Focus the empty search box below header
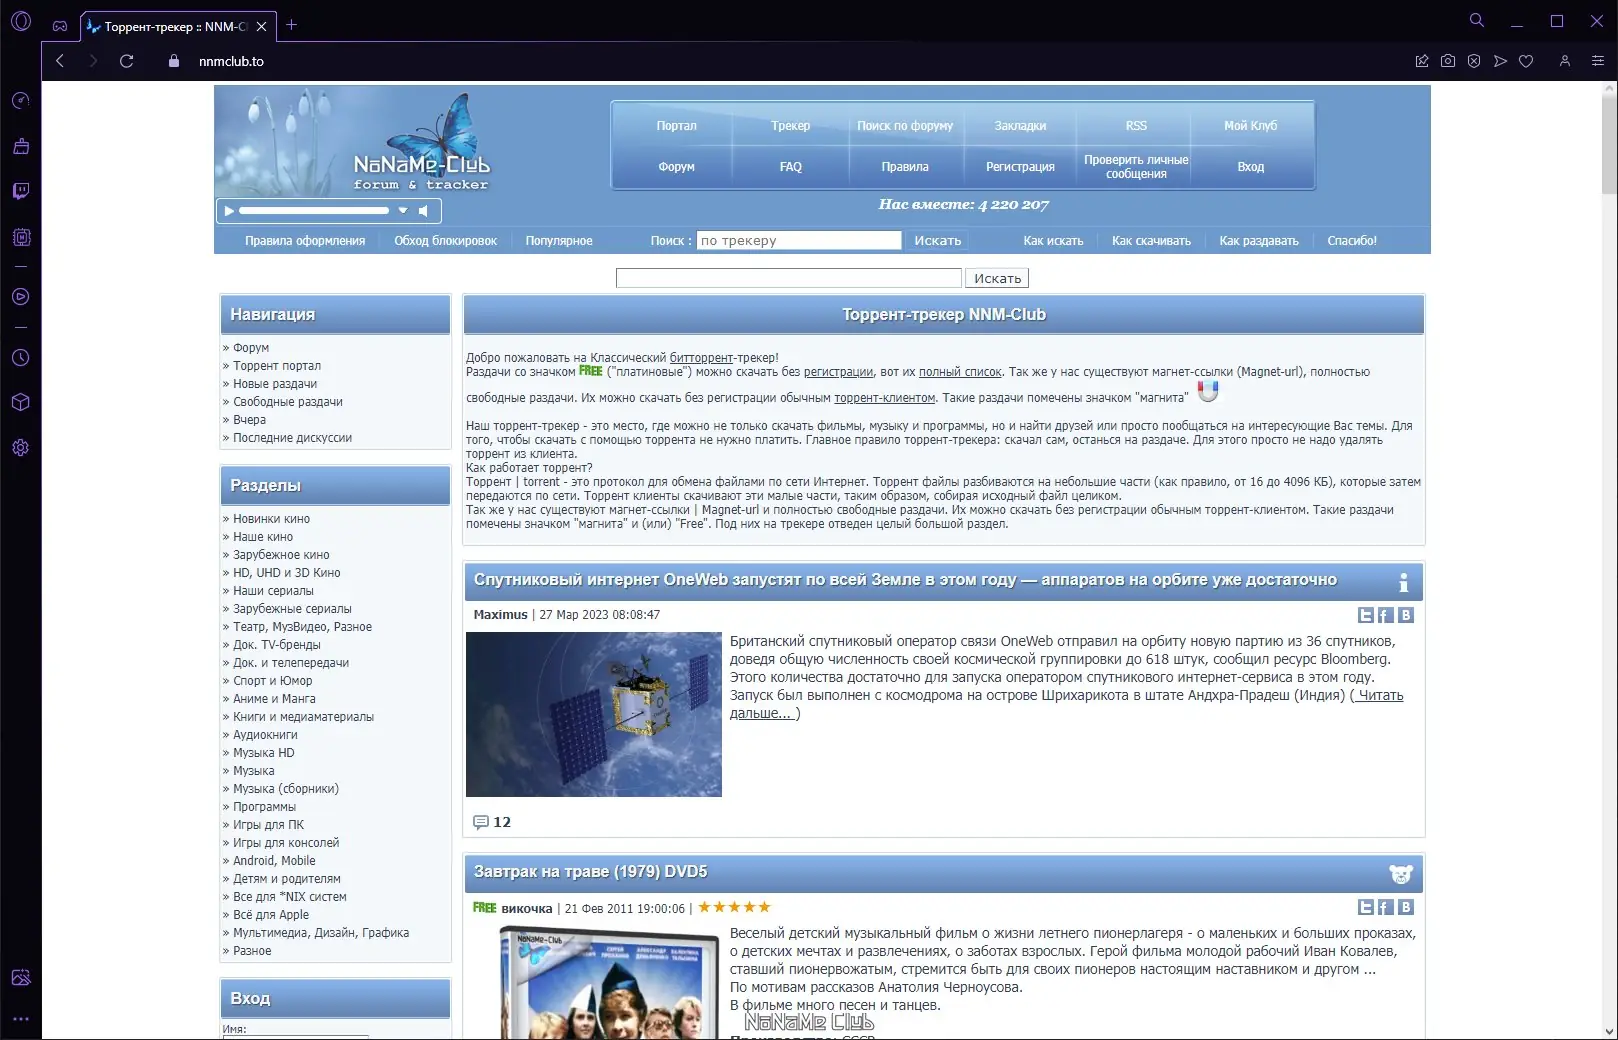 pyautogui.click(x=789, y=278)
